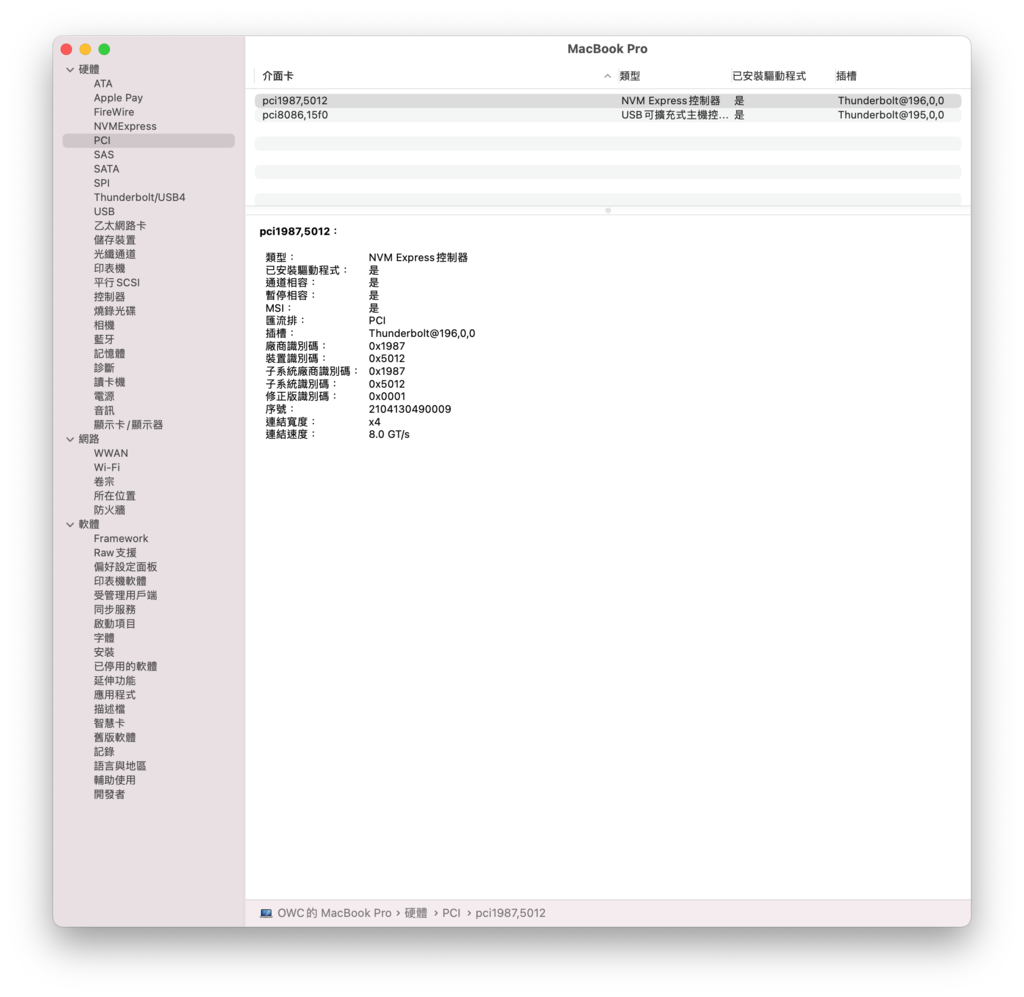Select SATA in sidebar
The height and width of the screenshot is (997, 1024).
(x=106, y=169)
